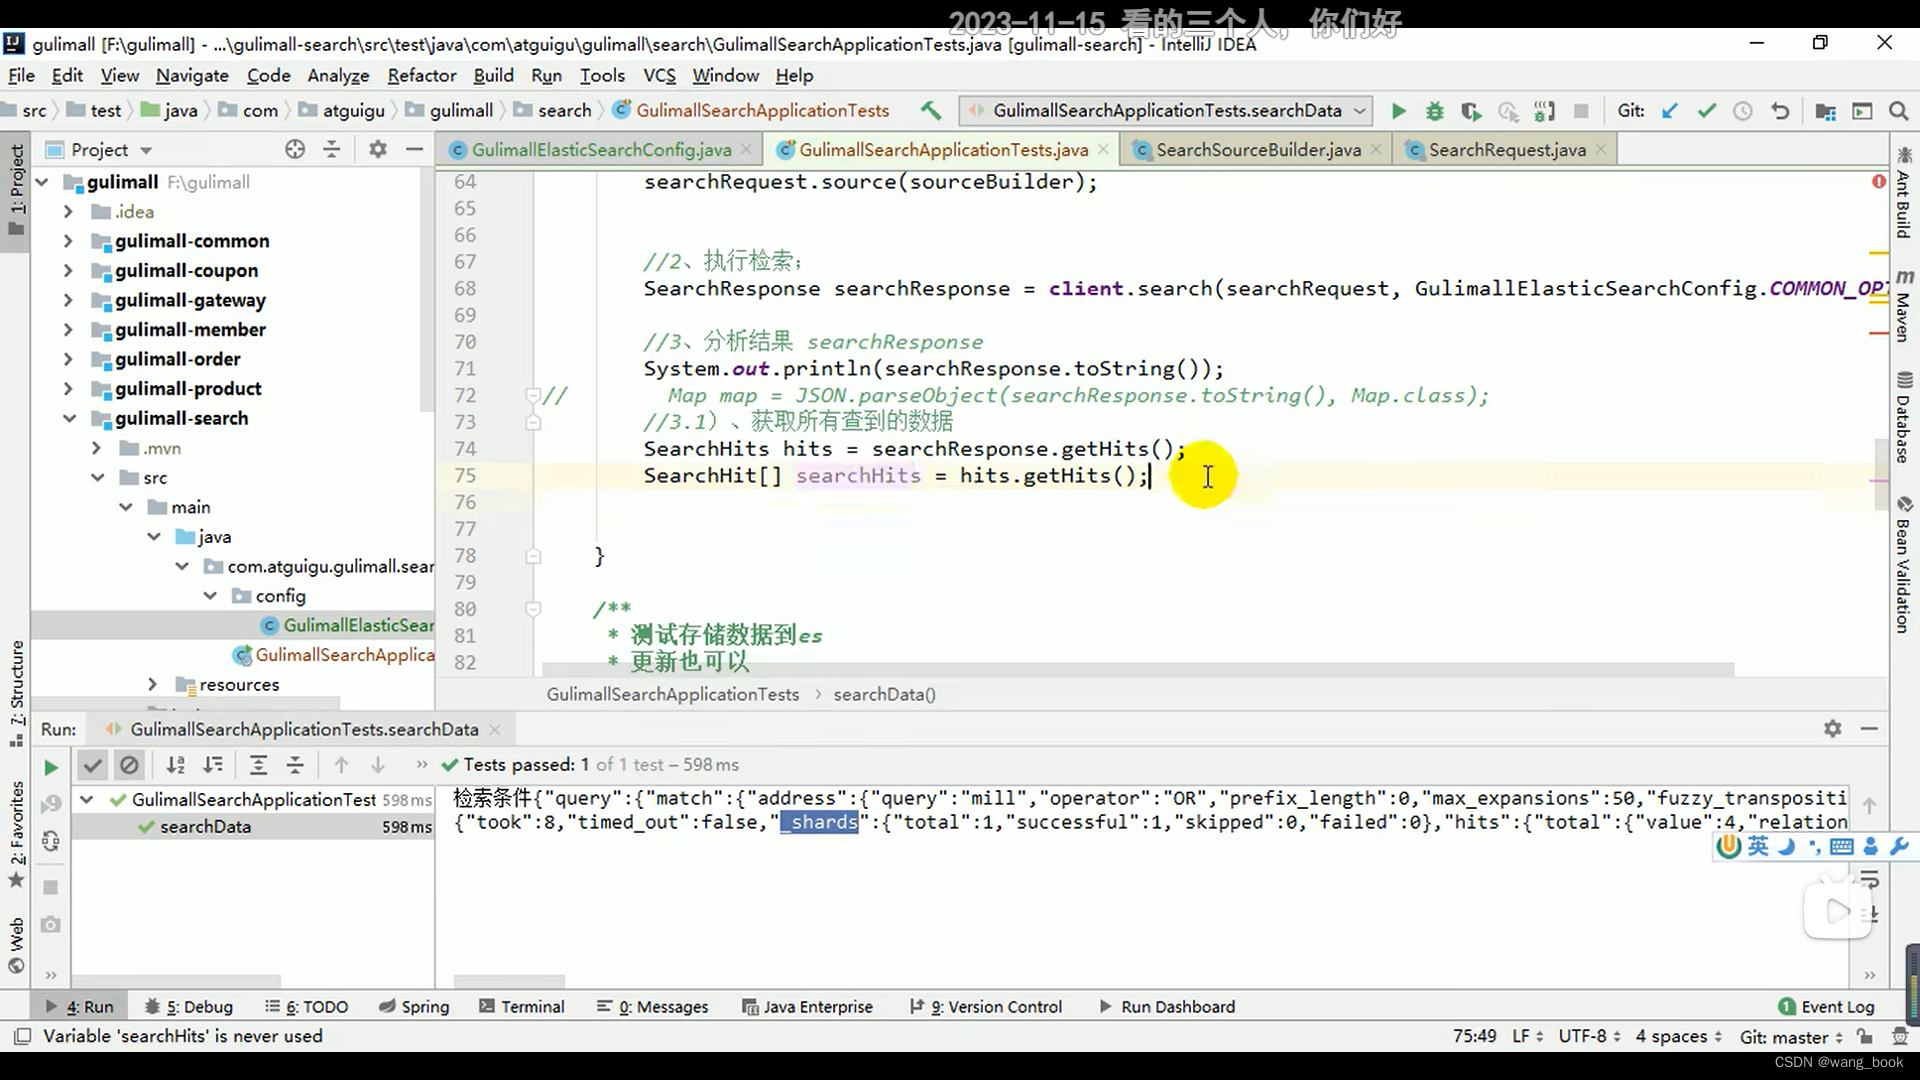Sort test results alphabetically
The width and height of the screenshot is (1920, 1080).
pos(176,765)
